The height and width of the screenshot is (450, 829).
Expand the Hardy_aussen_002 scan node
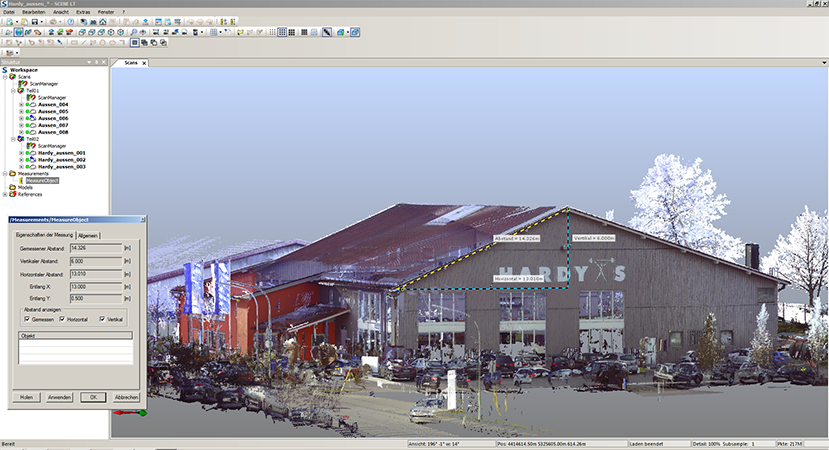(21, 160)
